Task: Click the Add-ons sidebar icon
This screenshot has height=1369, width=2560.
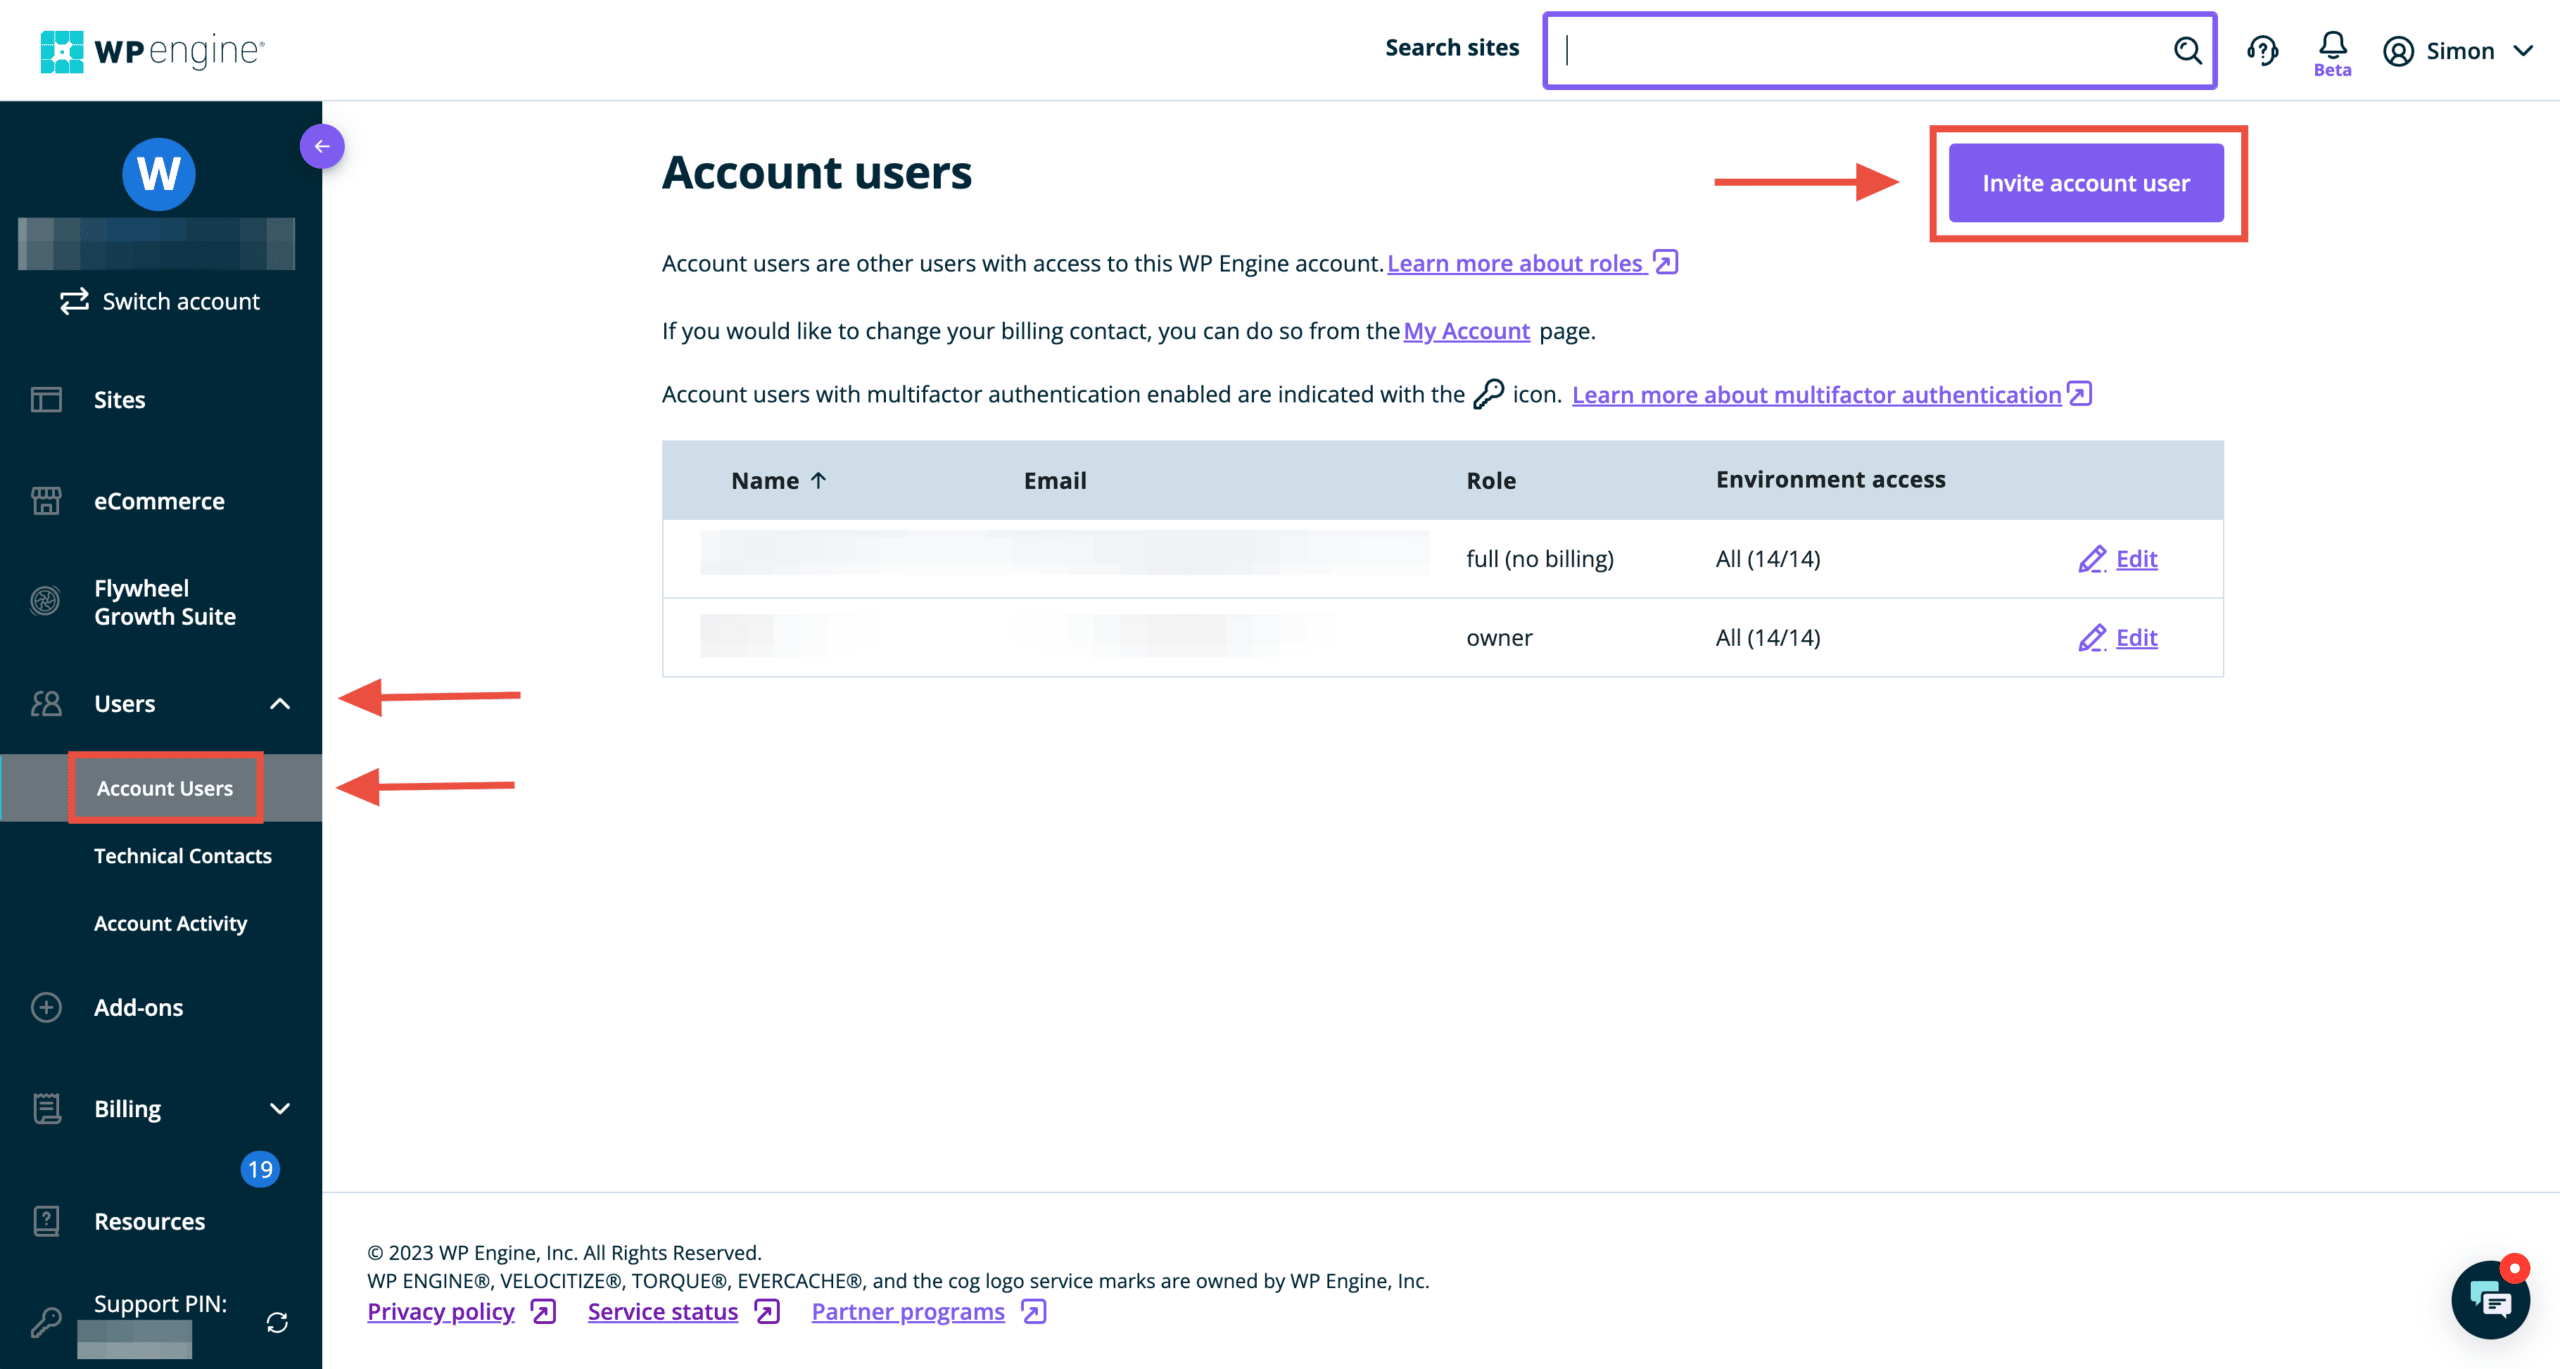Action: tap(46, 1007)
